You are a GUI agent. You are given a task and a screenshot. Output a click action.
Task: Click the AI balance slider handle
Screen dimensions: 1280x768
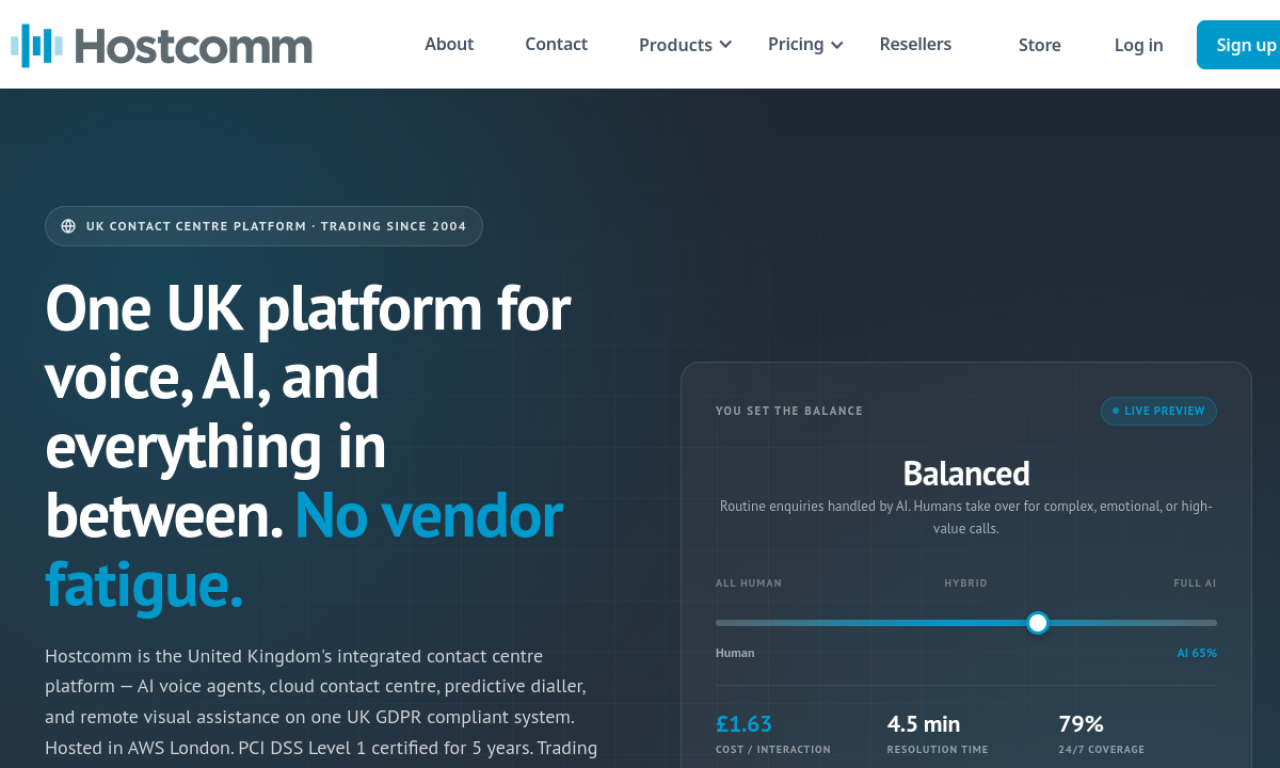[1038, 623]
